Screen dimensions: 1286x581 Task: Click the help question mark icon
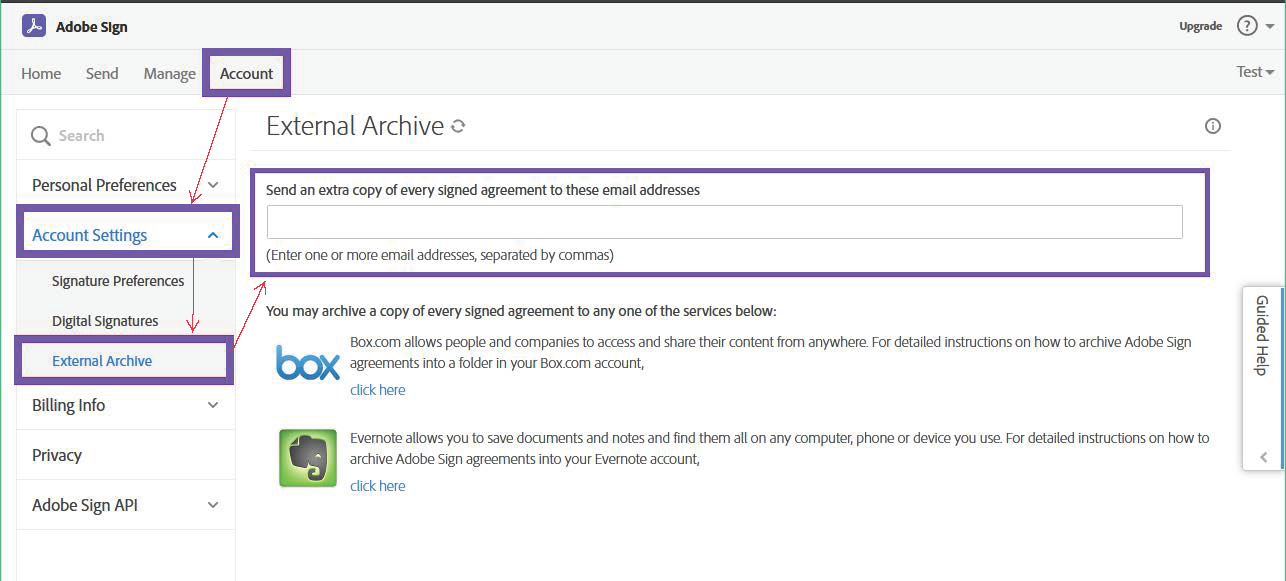[1247, 25]
